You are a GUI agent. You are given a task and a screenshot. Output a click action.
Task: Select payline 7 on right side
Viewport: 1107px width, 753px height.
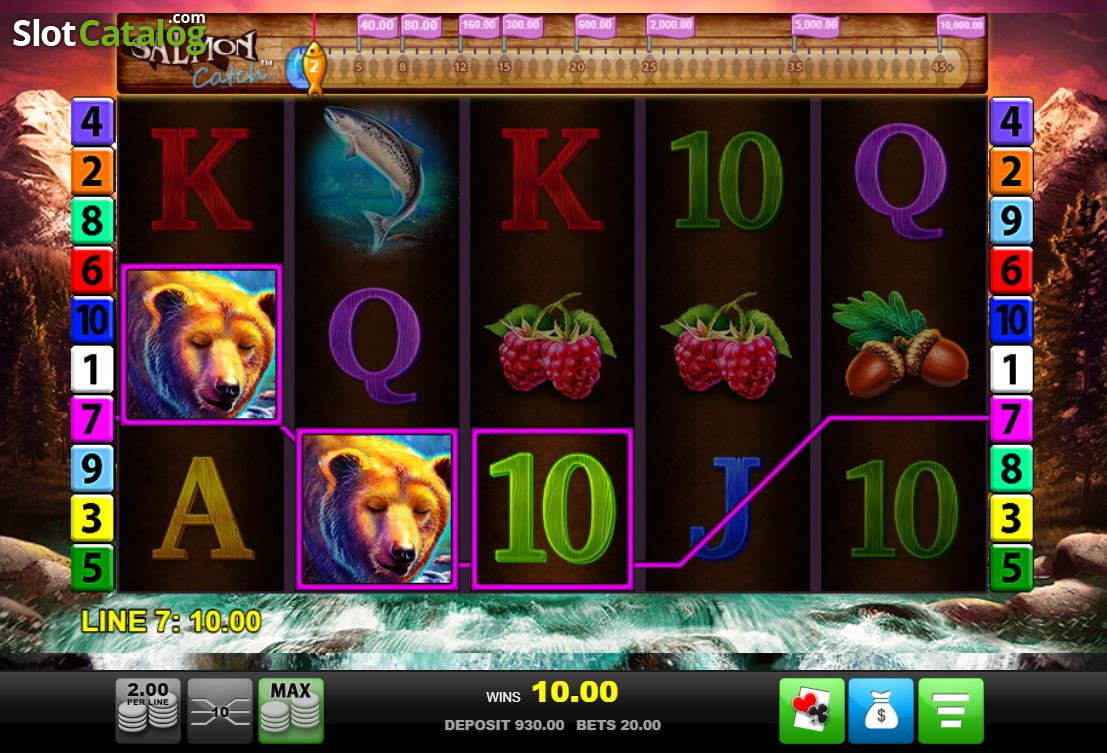[x=1011, y=419]
